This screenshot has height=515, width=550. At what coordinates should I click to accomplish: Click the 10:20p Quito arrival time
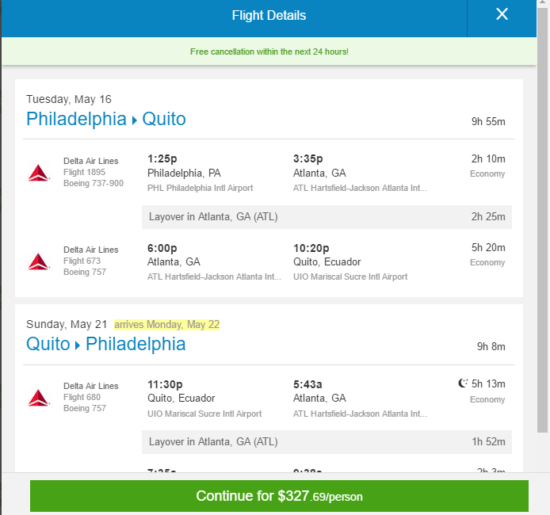click(311, 248)
